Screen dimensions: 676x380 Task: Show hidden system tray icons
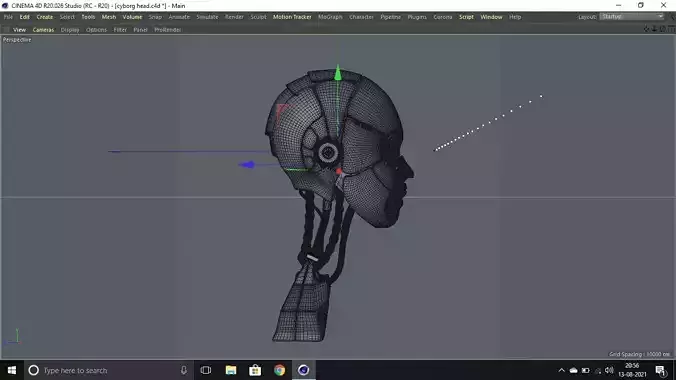point(561,370)
